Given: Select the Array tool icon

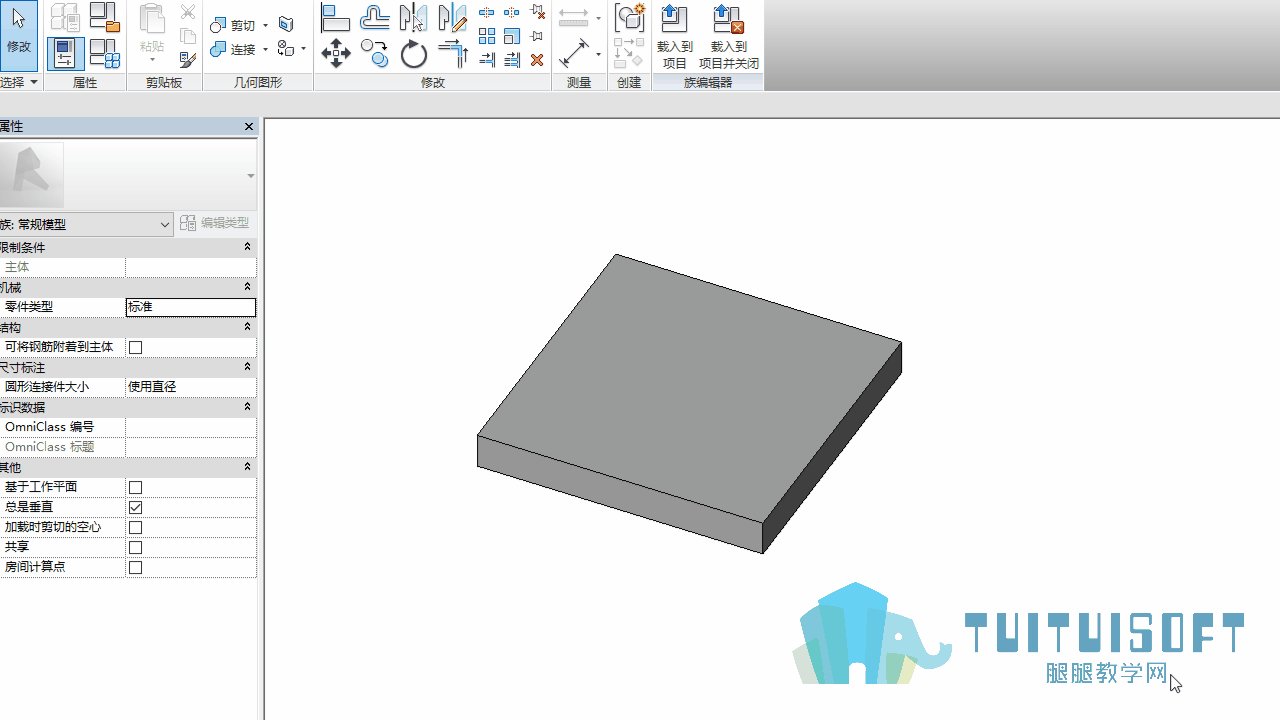Looking at the screenshot, I should (487, 36).
